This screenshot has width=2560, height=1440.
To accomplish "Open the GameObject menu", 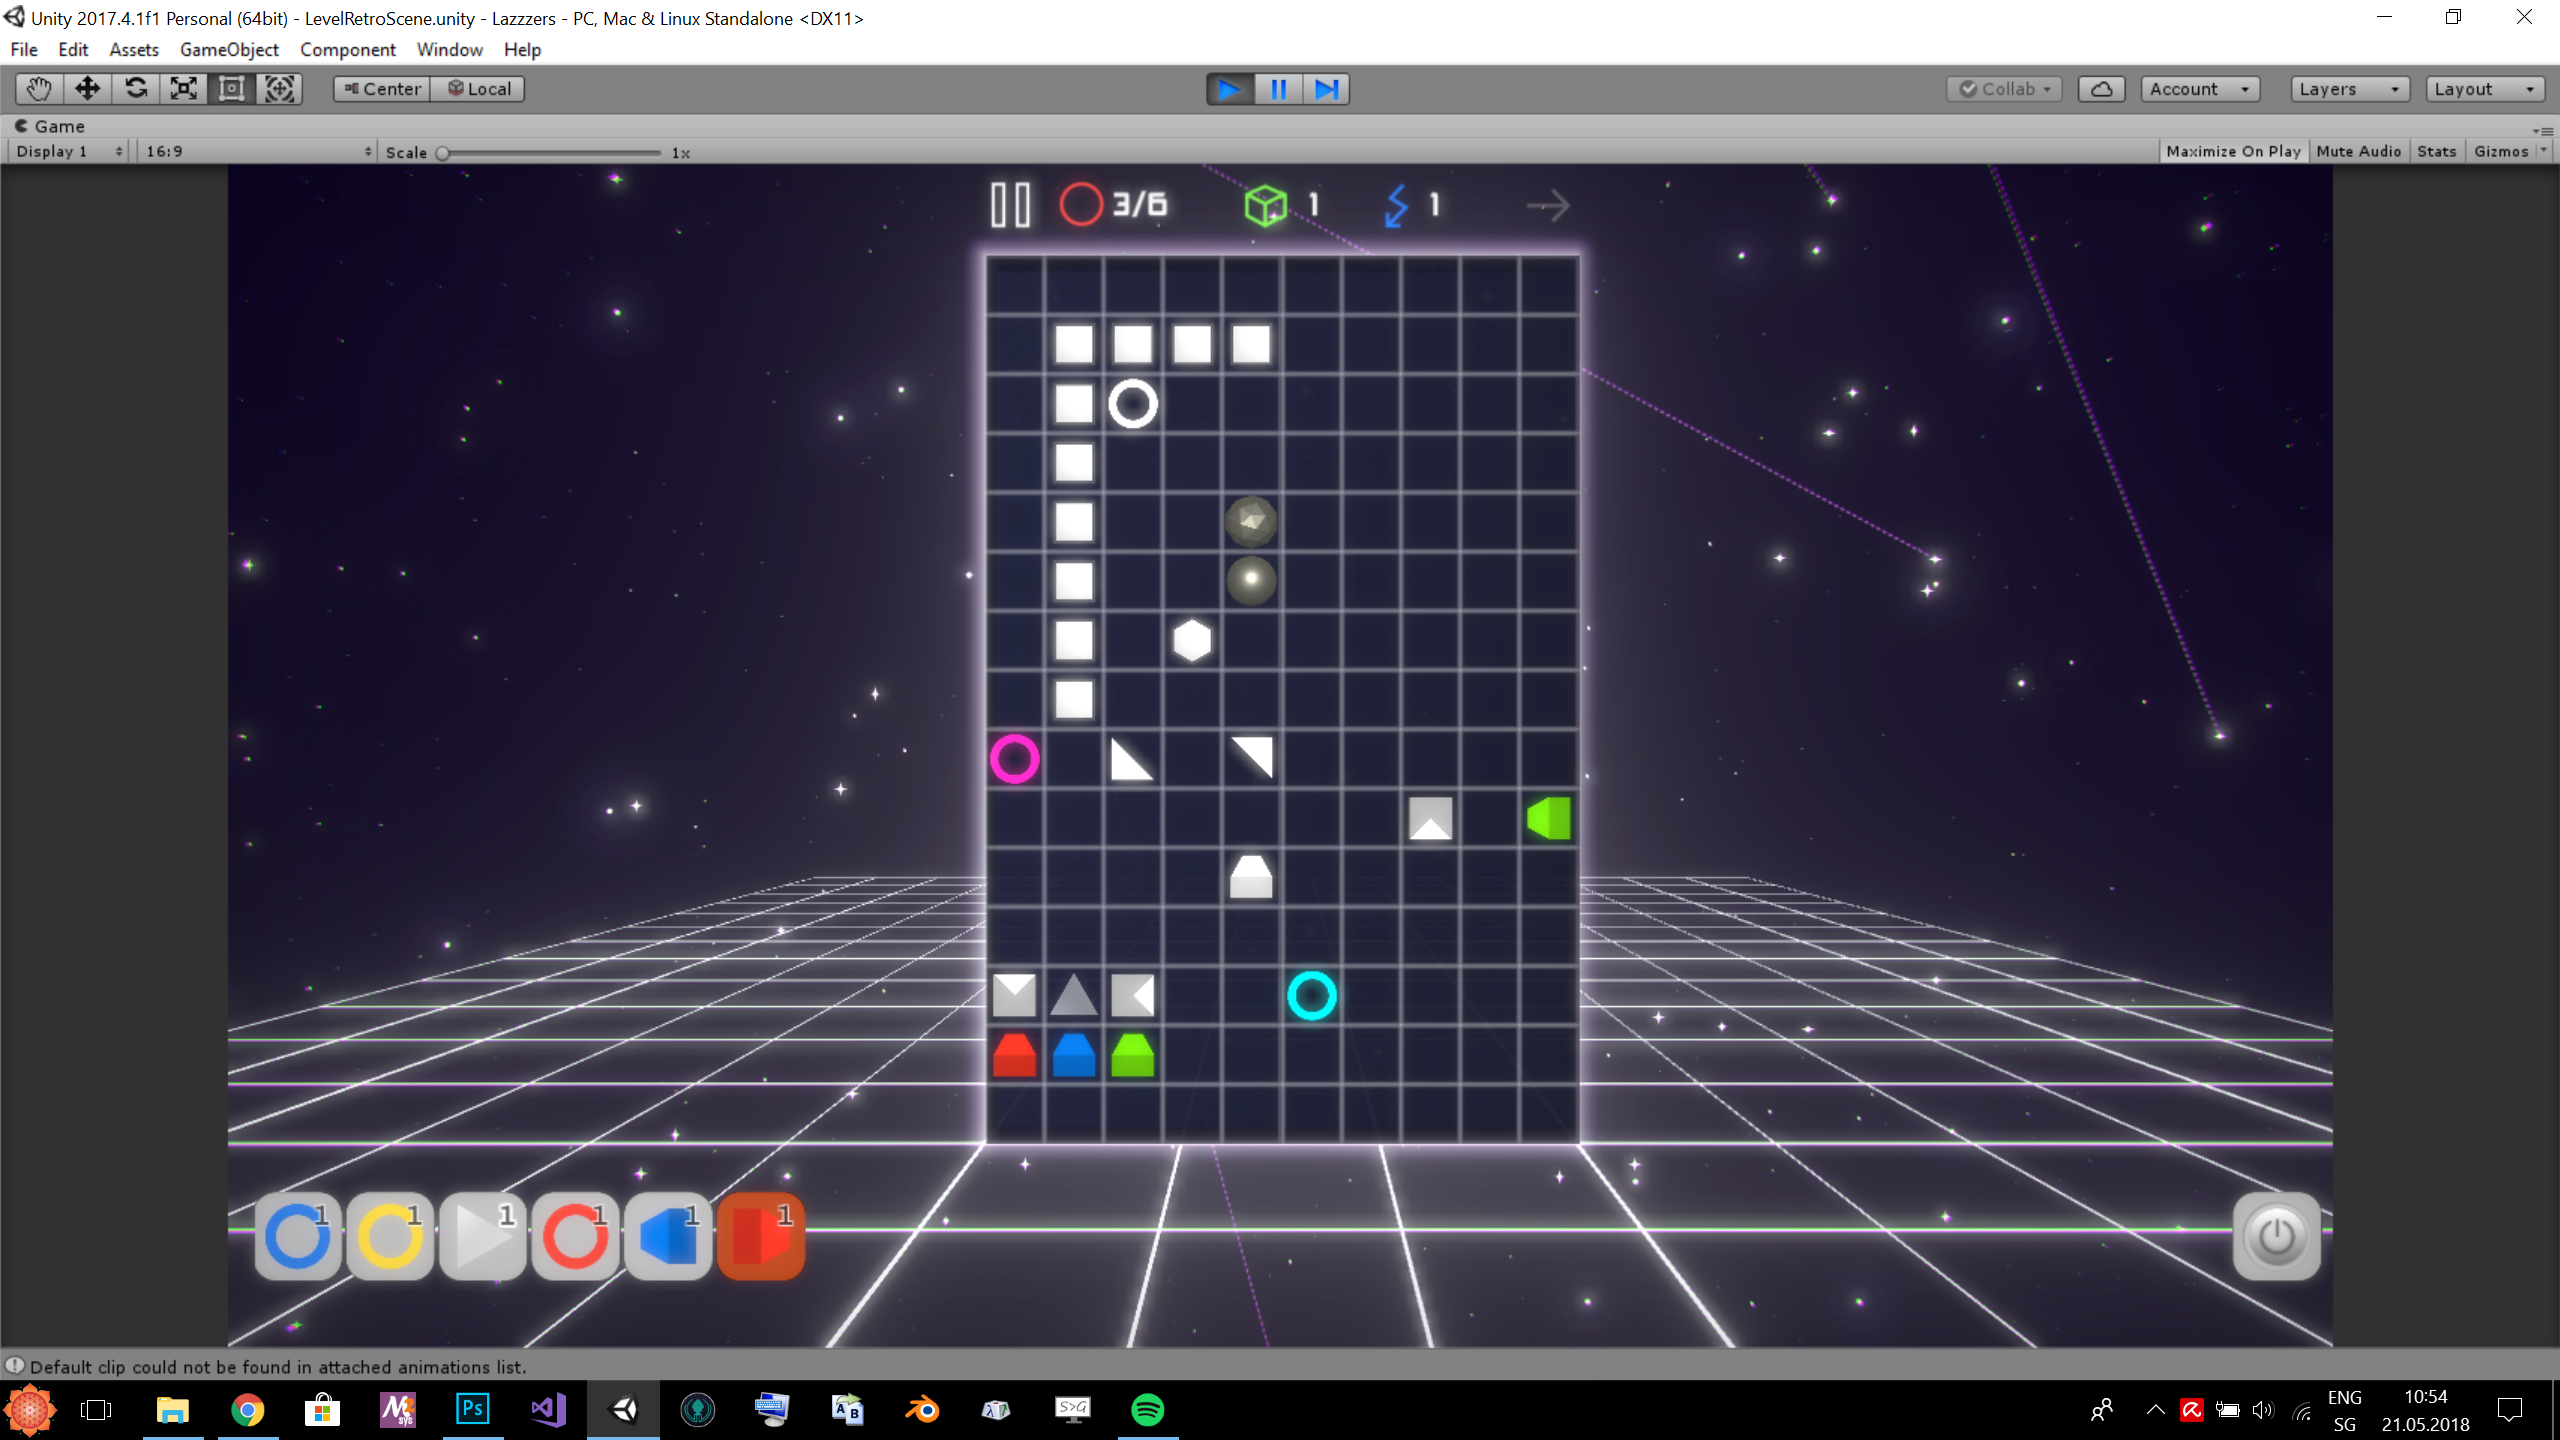I will [229, 49].
